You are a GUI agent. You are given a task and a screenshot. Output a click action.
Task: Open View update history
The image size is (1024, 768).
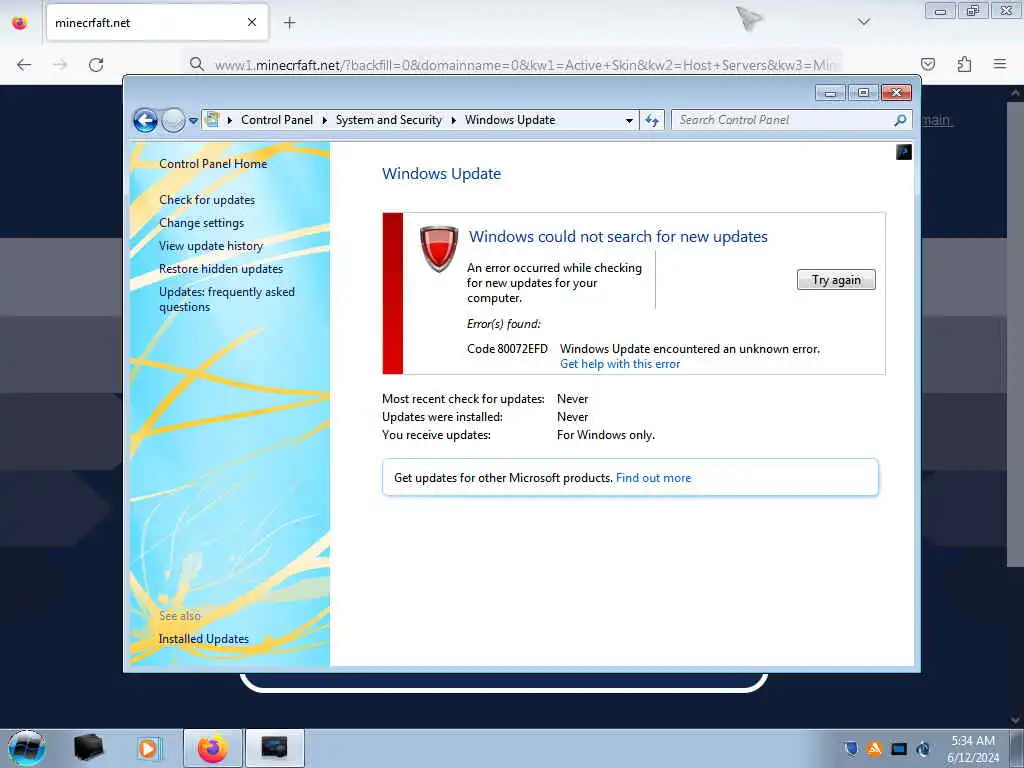pyautogui.click(x=211, y=246)
